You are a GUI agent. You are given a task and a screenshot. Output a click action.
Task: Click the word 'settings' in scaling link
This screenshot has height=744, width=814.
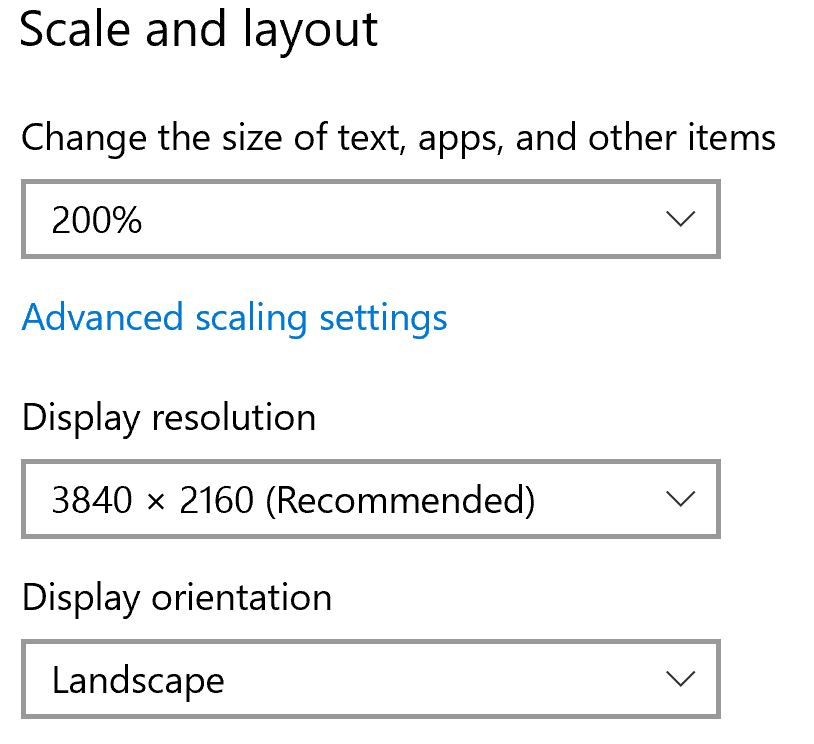383,318
